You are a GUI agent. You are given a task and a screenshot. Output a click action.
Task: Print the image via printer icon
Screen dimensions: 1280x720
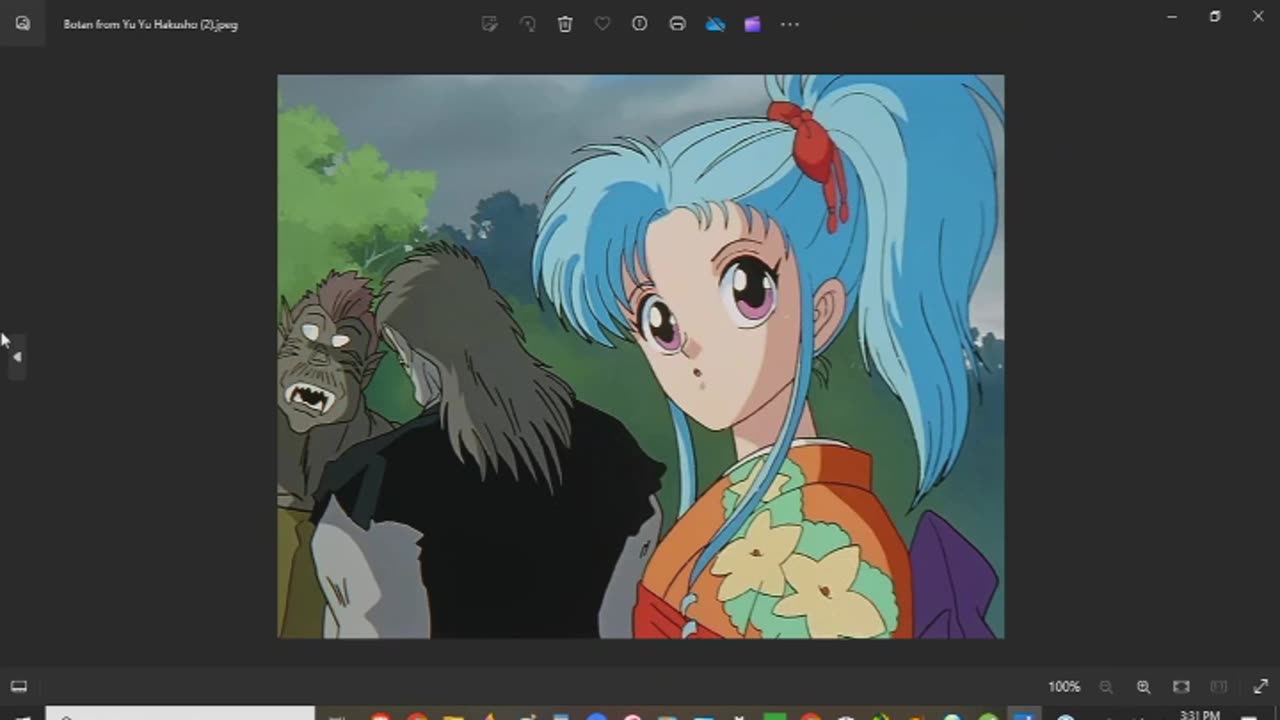tap(677, 24)
